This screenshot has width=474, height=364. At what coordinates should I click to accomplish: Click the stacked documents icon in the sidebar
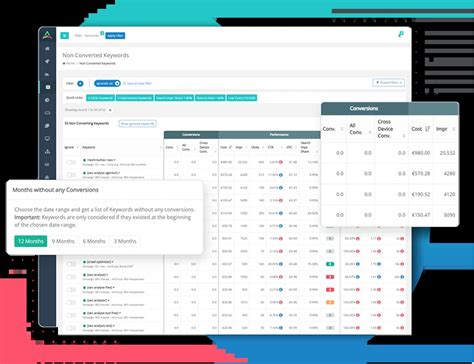[x=47, y=126]
